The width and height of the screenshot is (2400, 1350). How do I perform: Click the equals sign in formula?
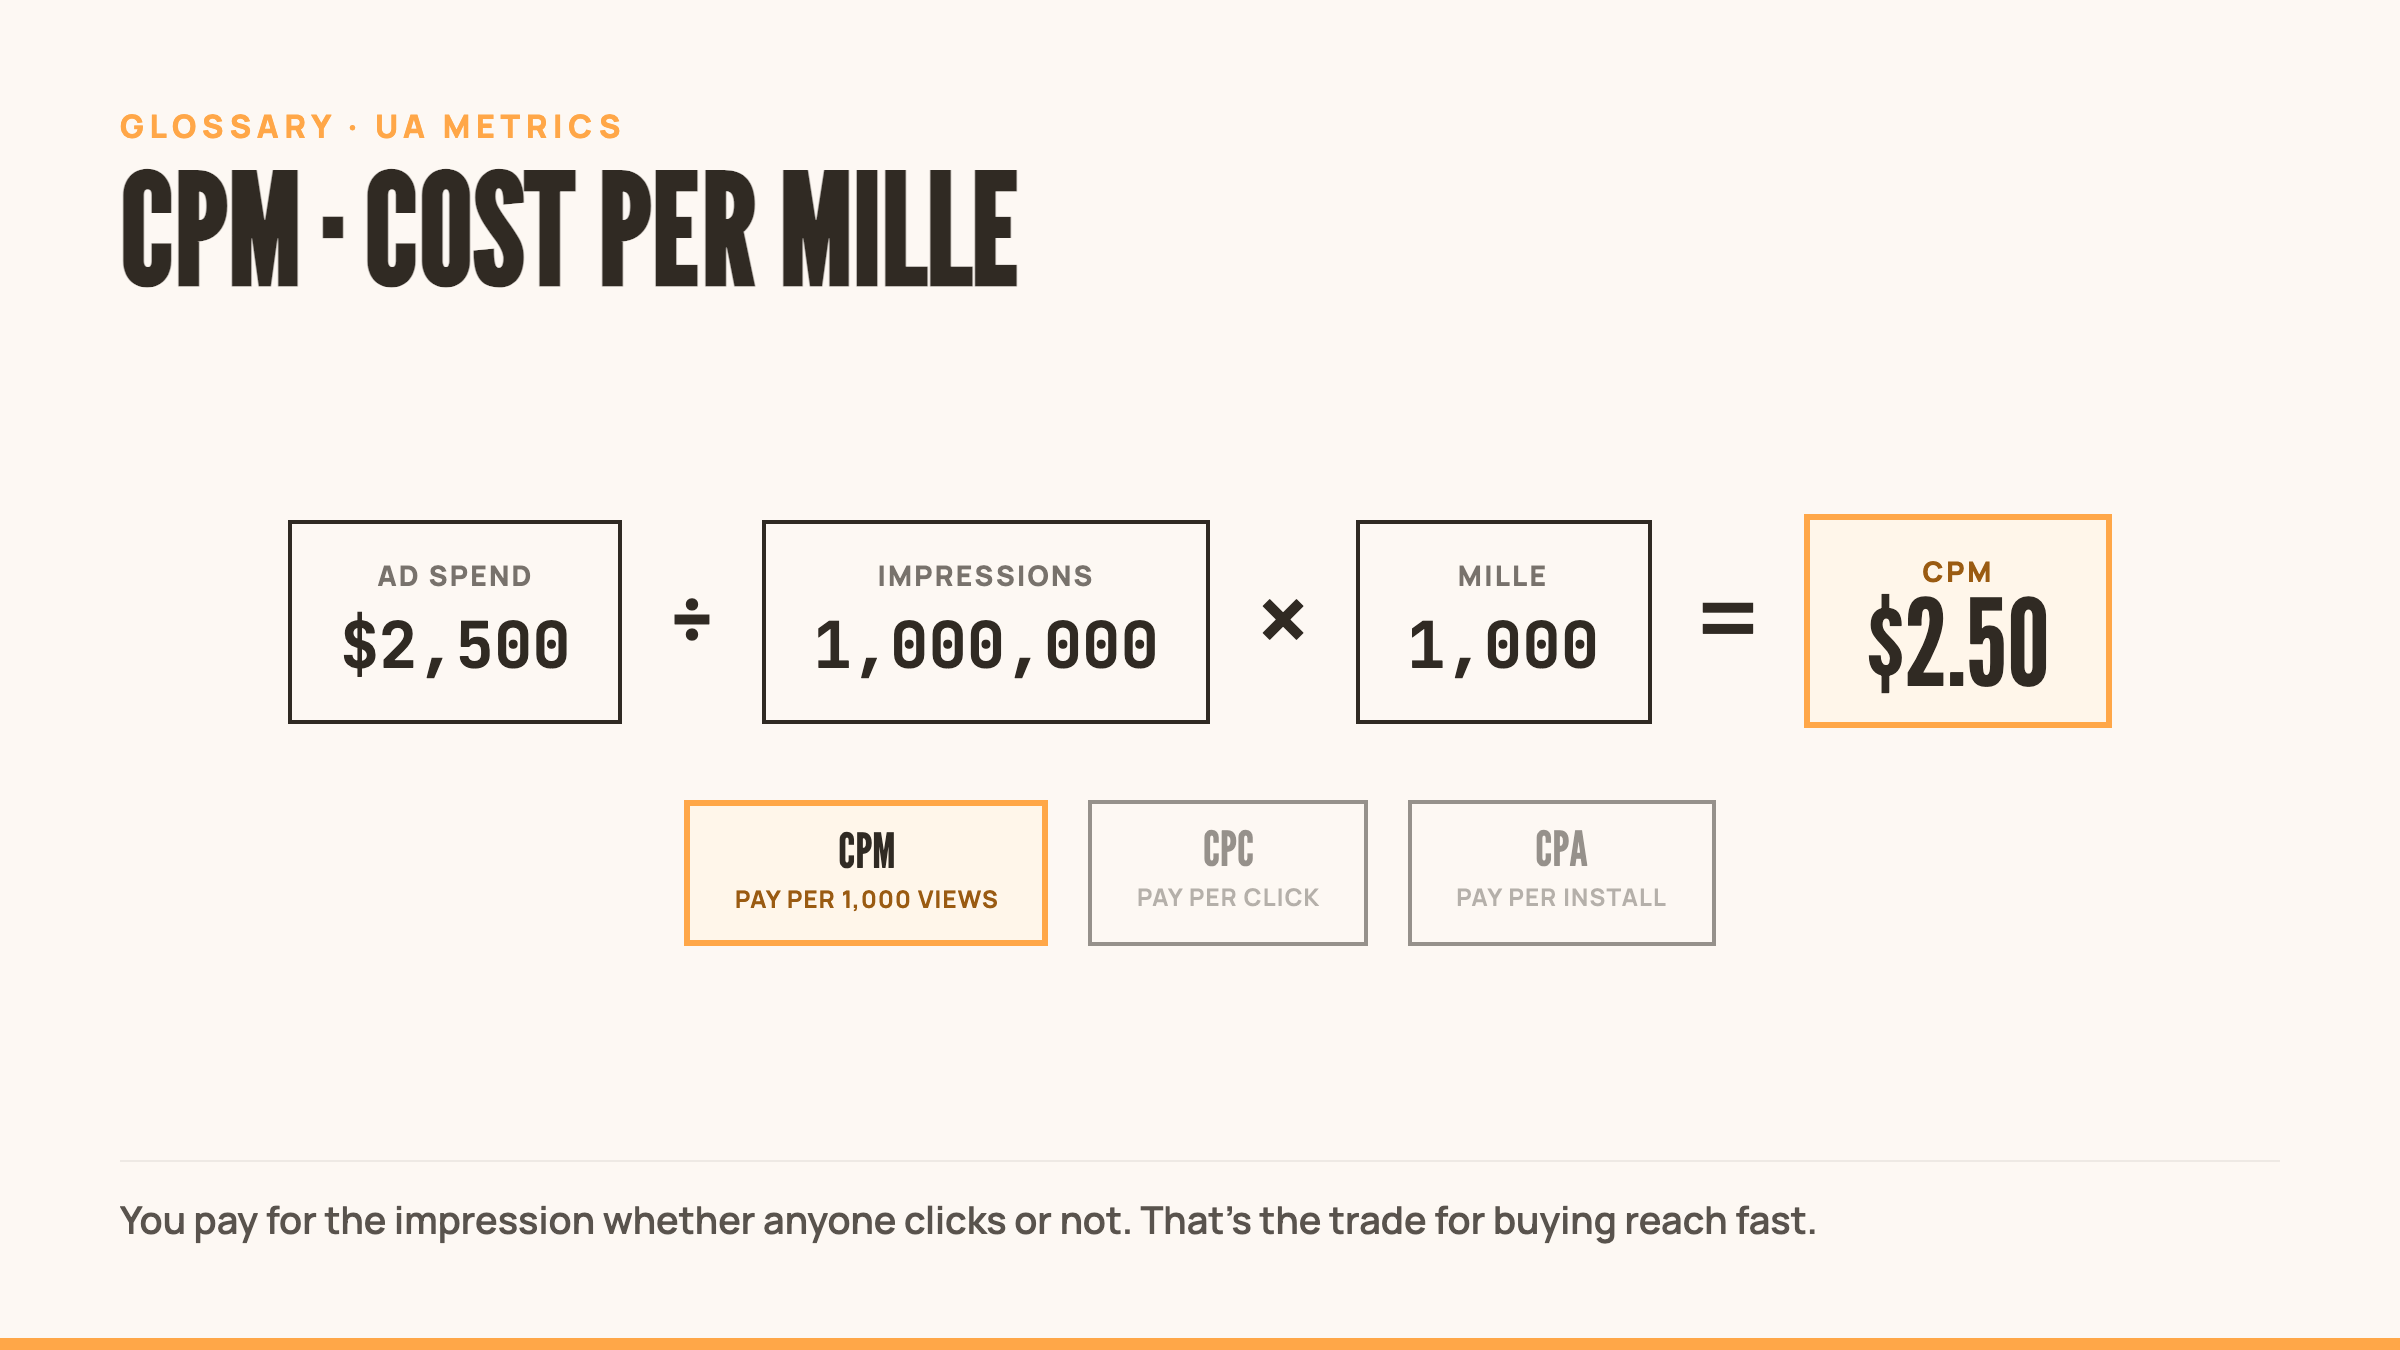point(1728,618)
